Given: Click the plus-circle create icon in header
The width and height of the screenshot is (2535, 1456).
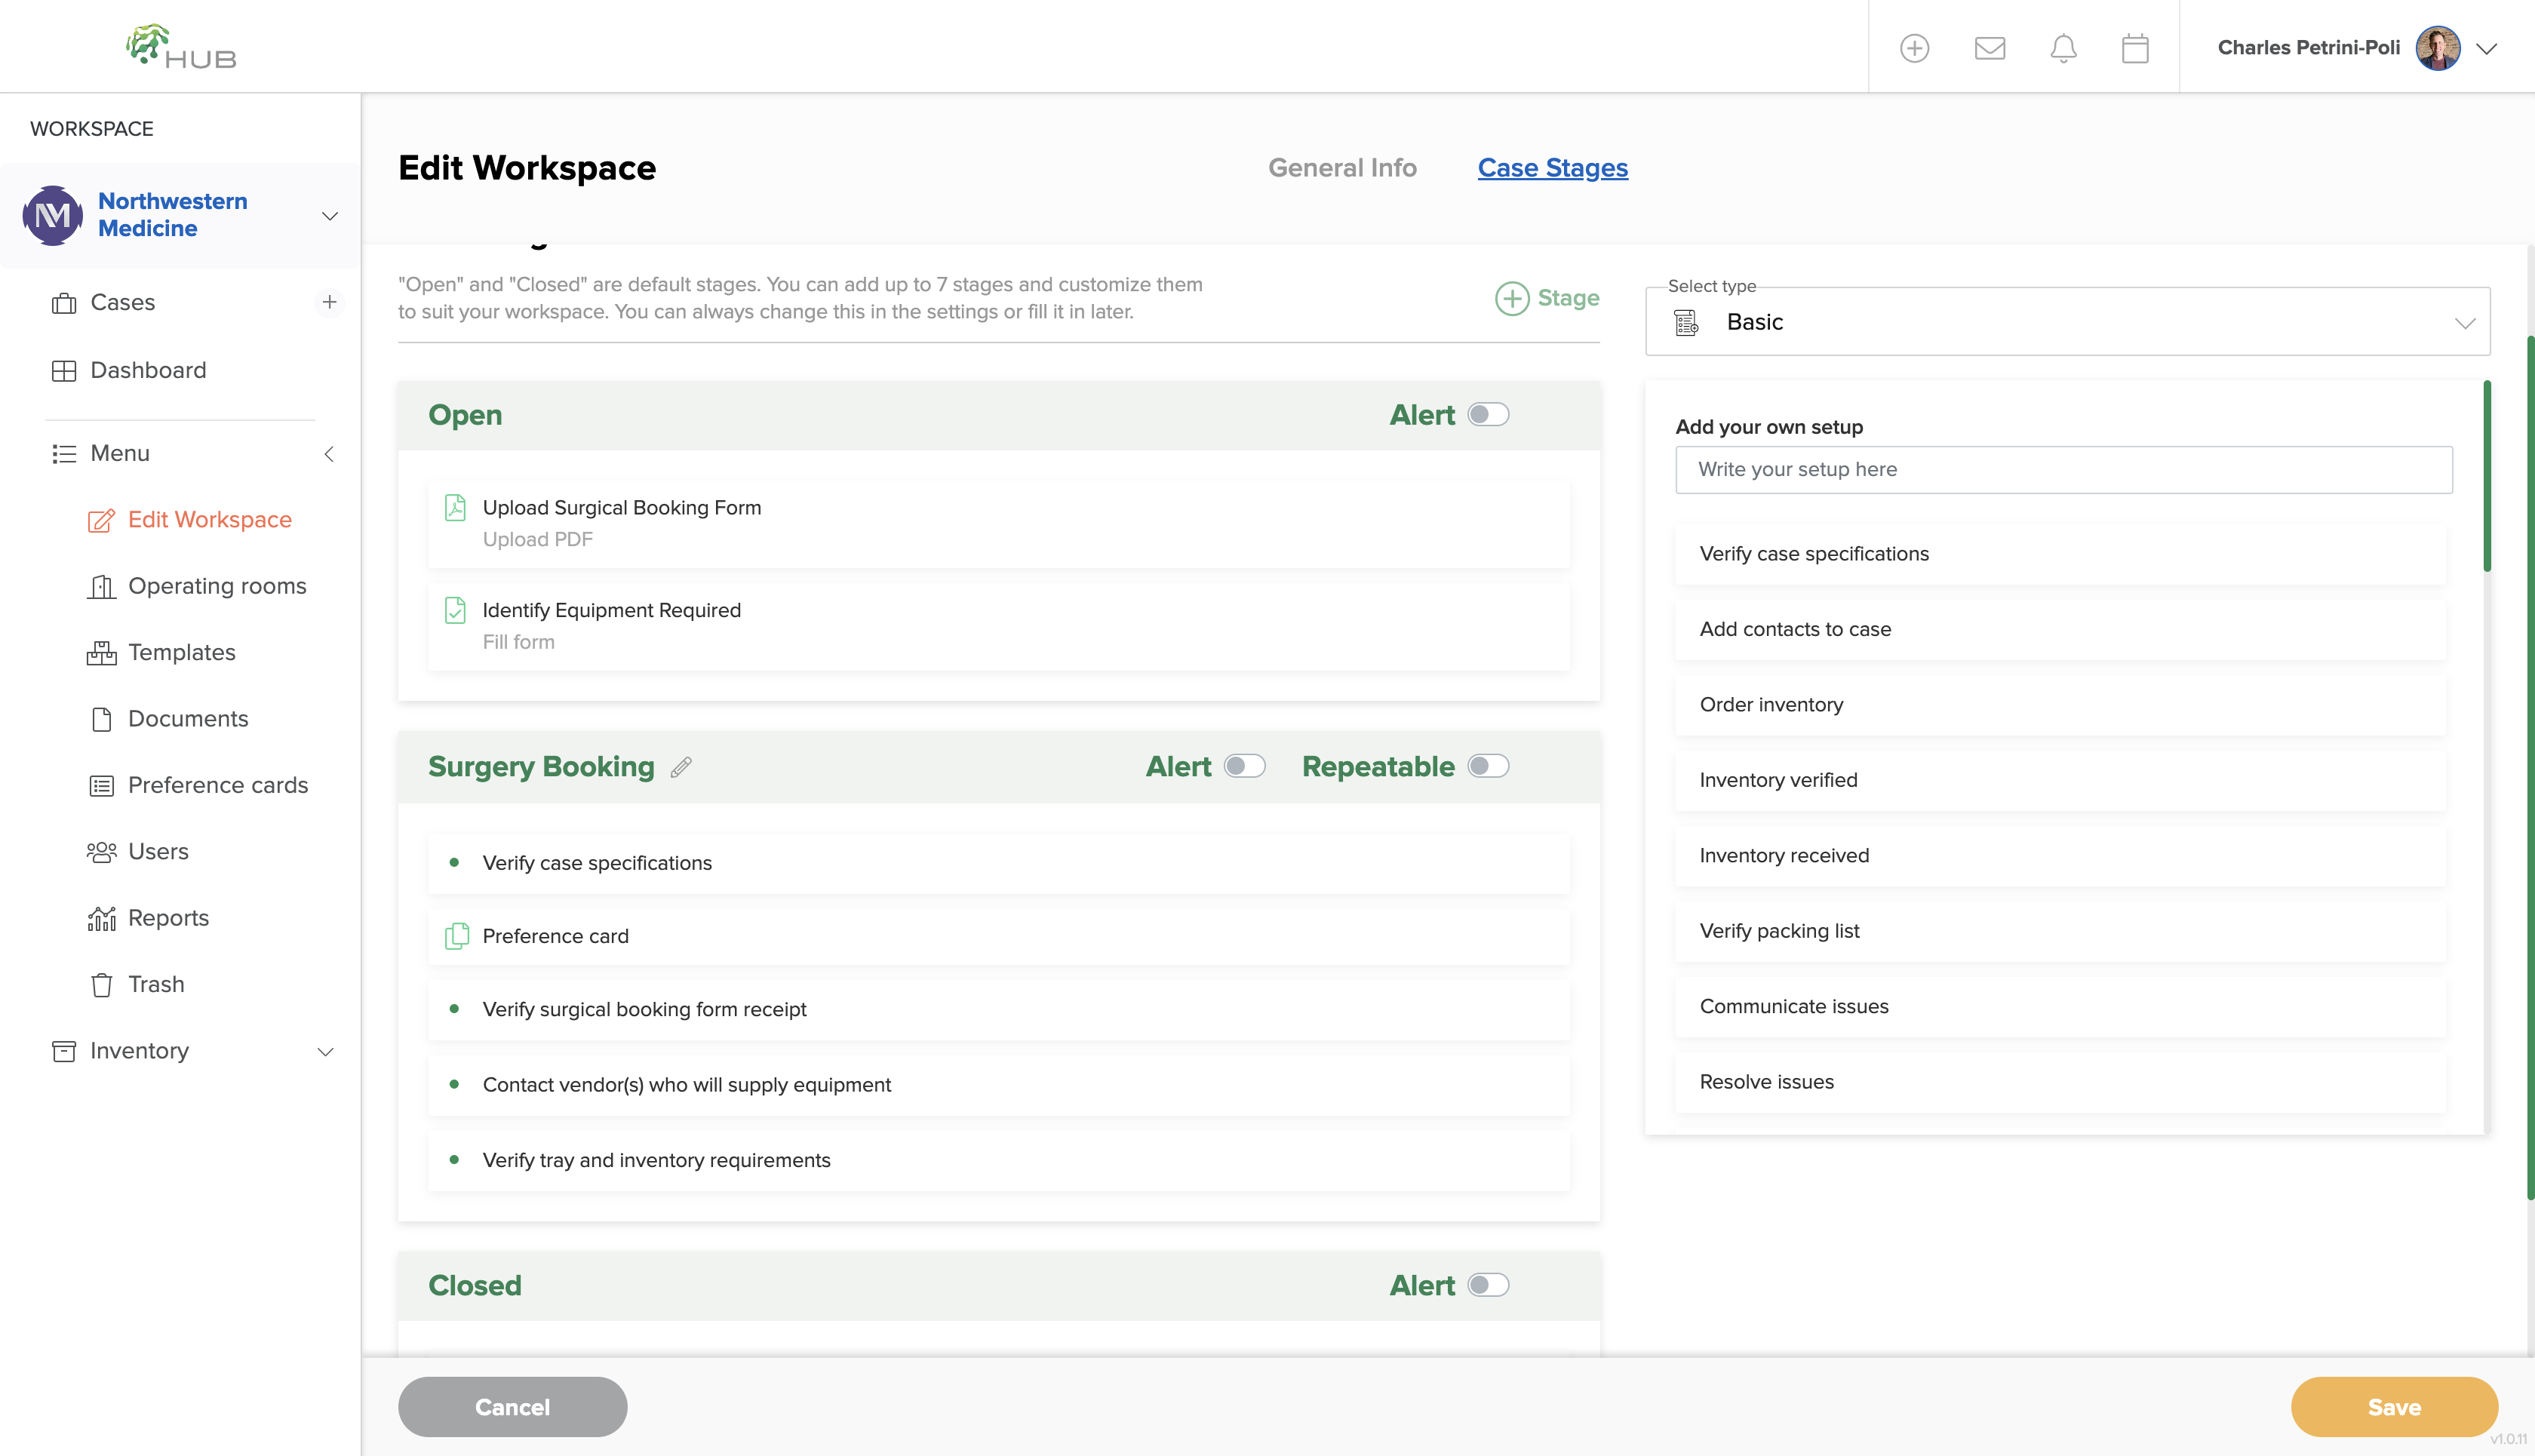Looking at the screenshot, I should (1914, 48).
